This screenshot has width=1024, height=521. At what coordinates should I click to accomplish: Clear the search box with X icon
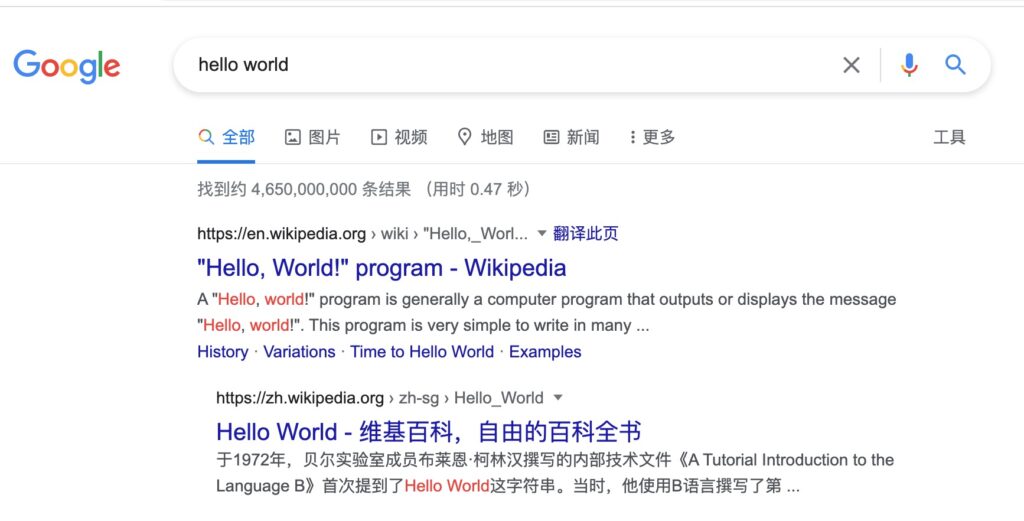[x=851, y=65]
